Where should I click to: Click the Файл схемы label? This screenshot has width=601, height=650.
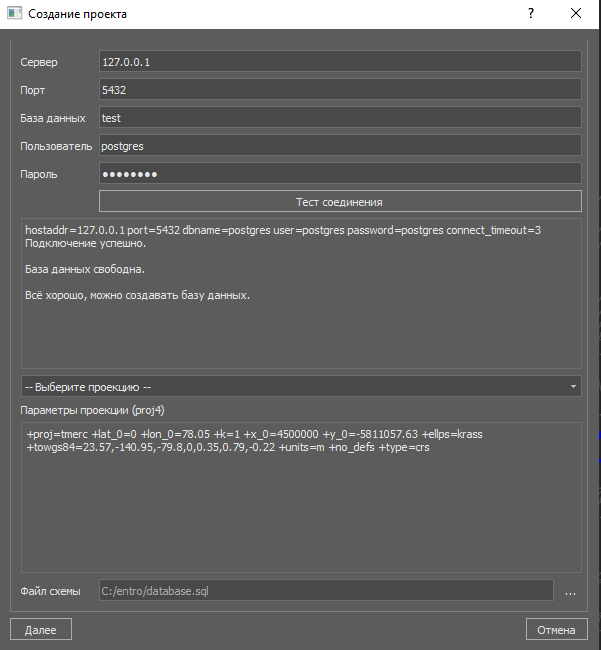(x=51, y=591)
